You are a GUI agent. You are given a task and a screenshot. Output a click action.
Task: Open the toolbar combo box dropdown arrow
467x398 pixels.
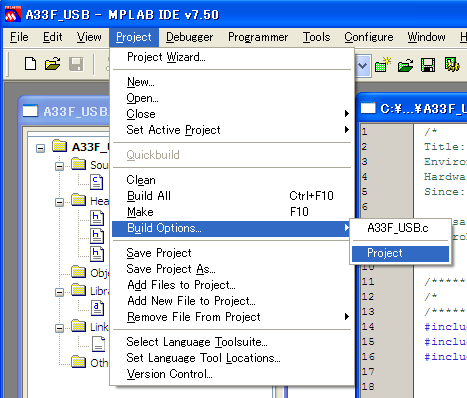coord(363,65)
